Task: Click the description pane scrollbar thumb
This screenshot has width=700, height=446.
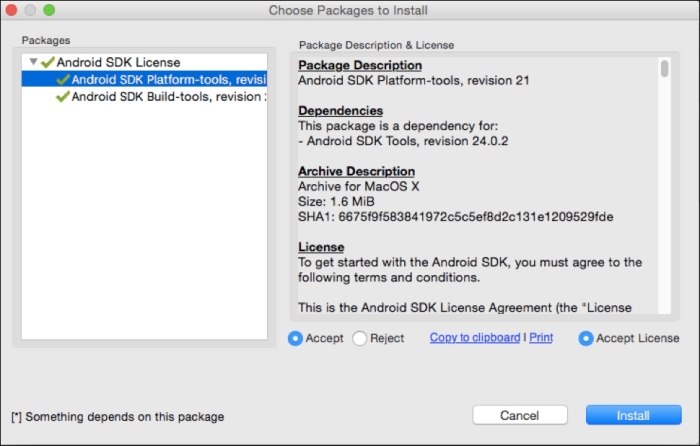Action: [x=665, y=69]
